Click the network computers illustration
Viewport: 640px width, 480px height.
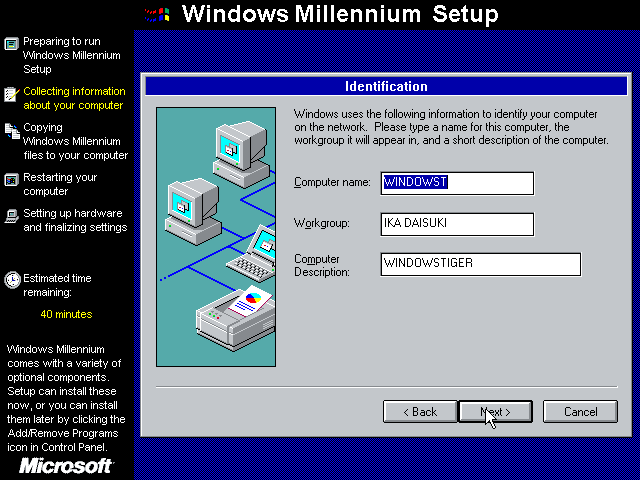(x=216, y=237)
